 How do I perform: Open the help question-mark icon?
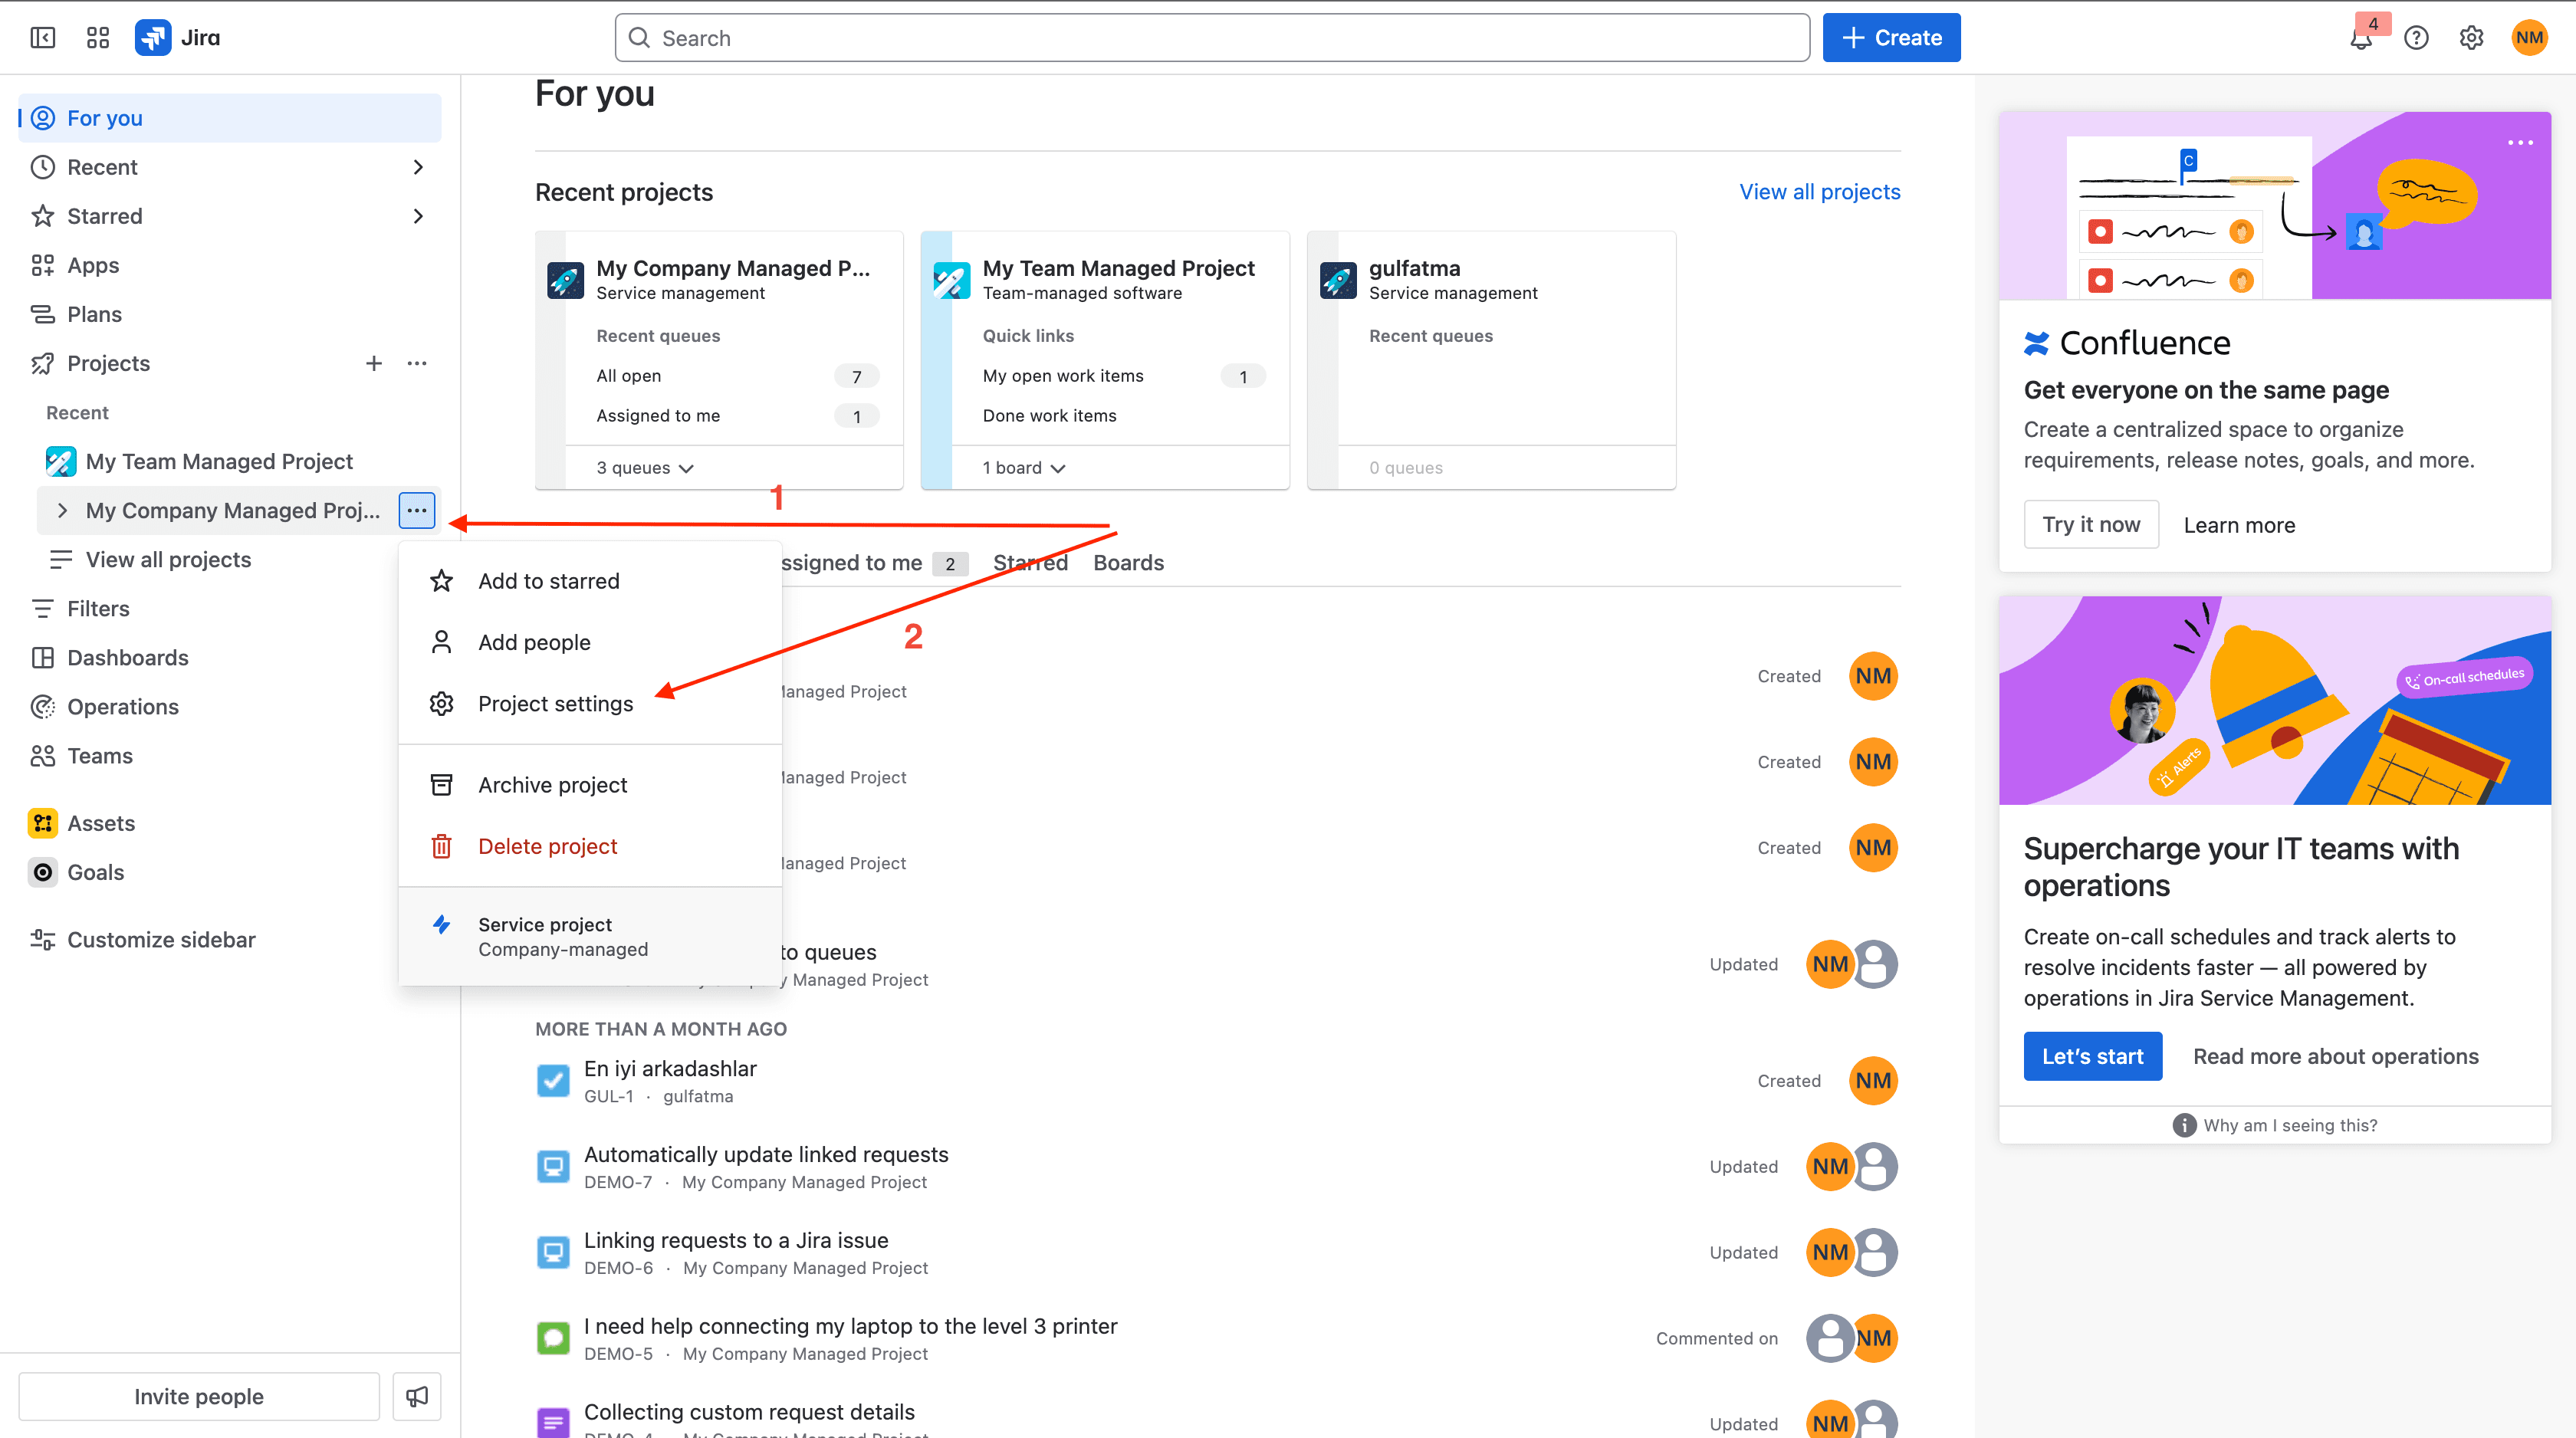pyautogui.click(x=2416, y=38)
